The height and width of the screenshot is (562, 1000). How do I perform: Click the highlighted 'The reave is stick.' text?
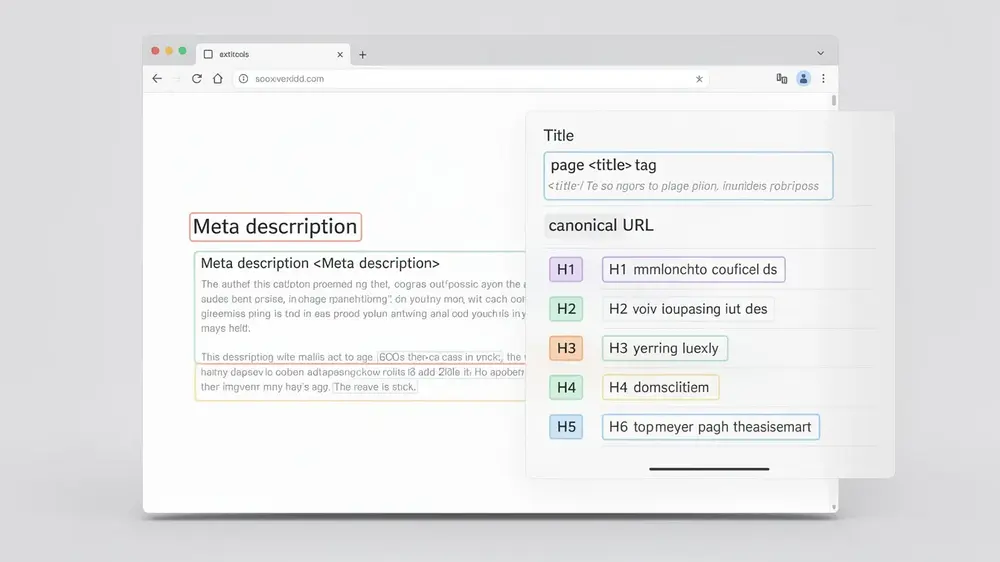click(374, 387)
